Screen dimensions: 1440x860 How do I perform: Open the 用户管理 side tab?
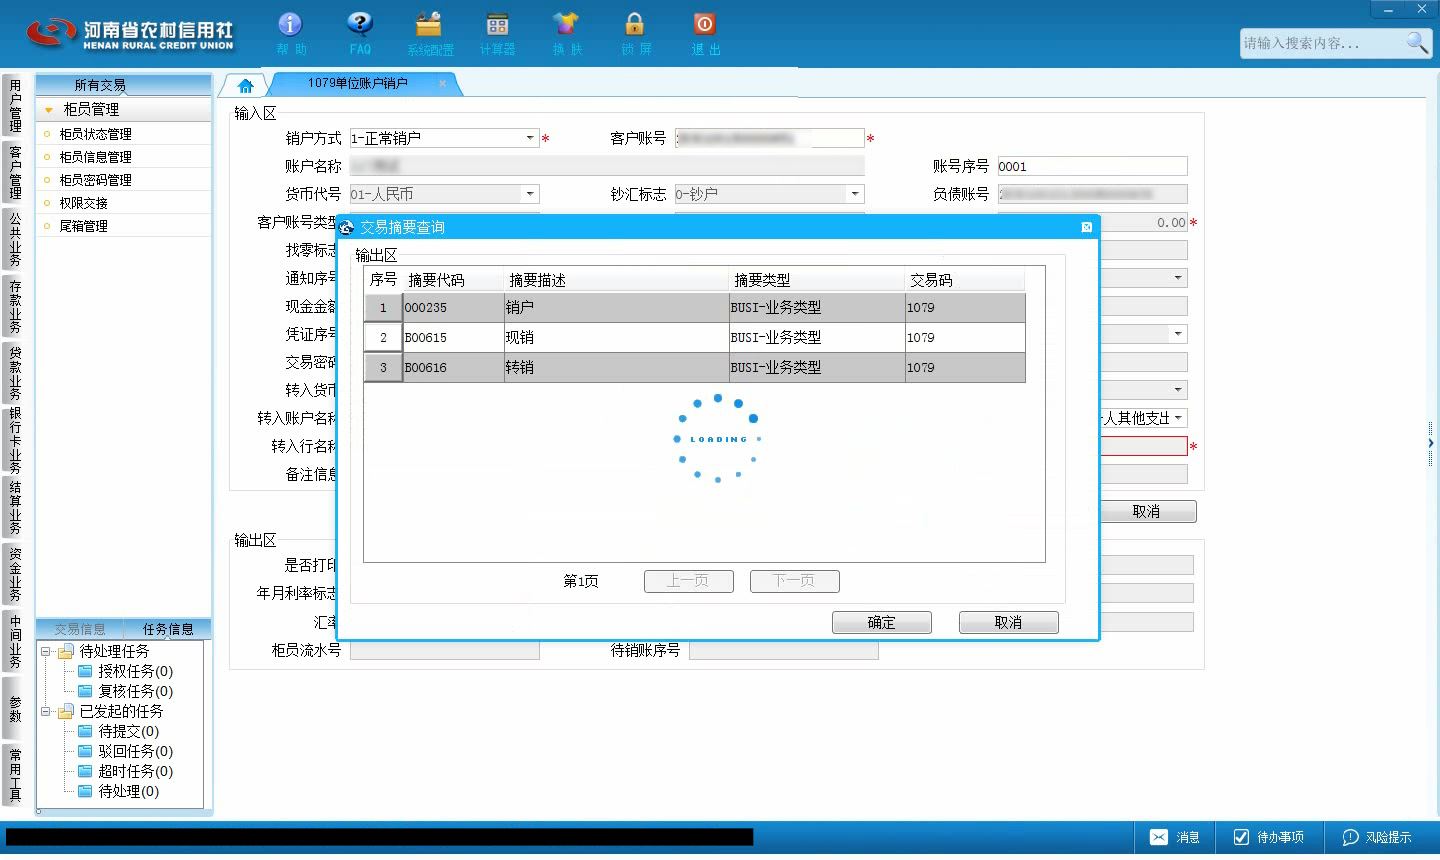click(x=14, y=106)
